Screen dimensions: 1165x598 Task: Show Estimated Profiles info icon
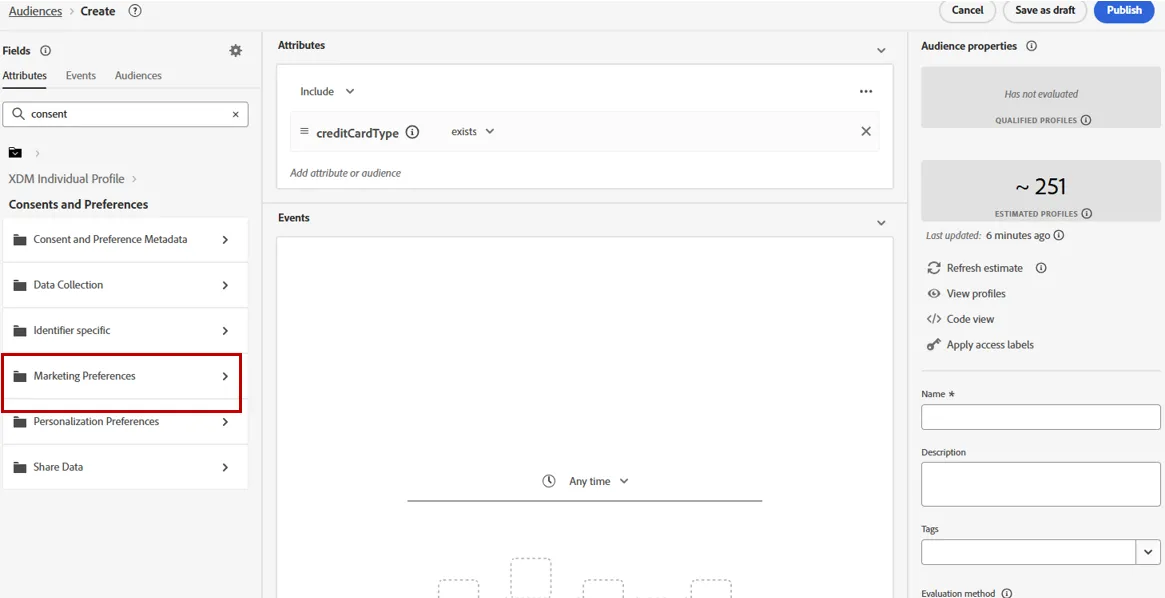tap(1086, 213)
